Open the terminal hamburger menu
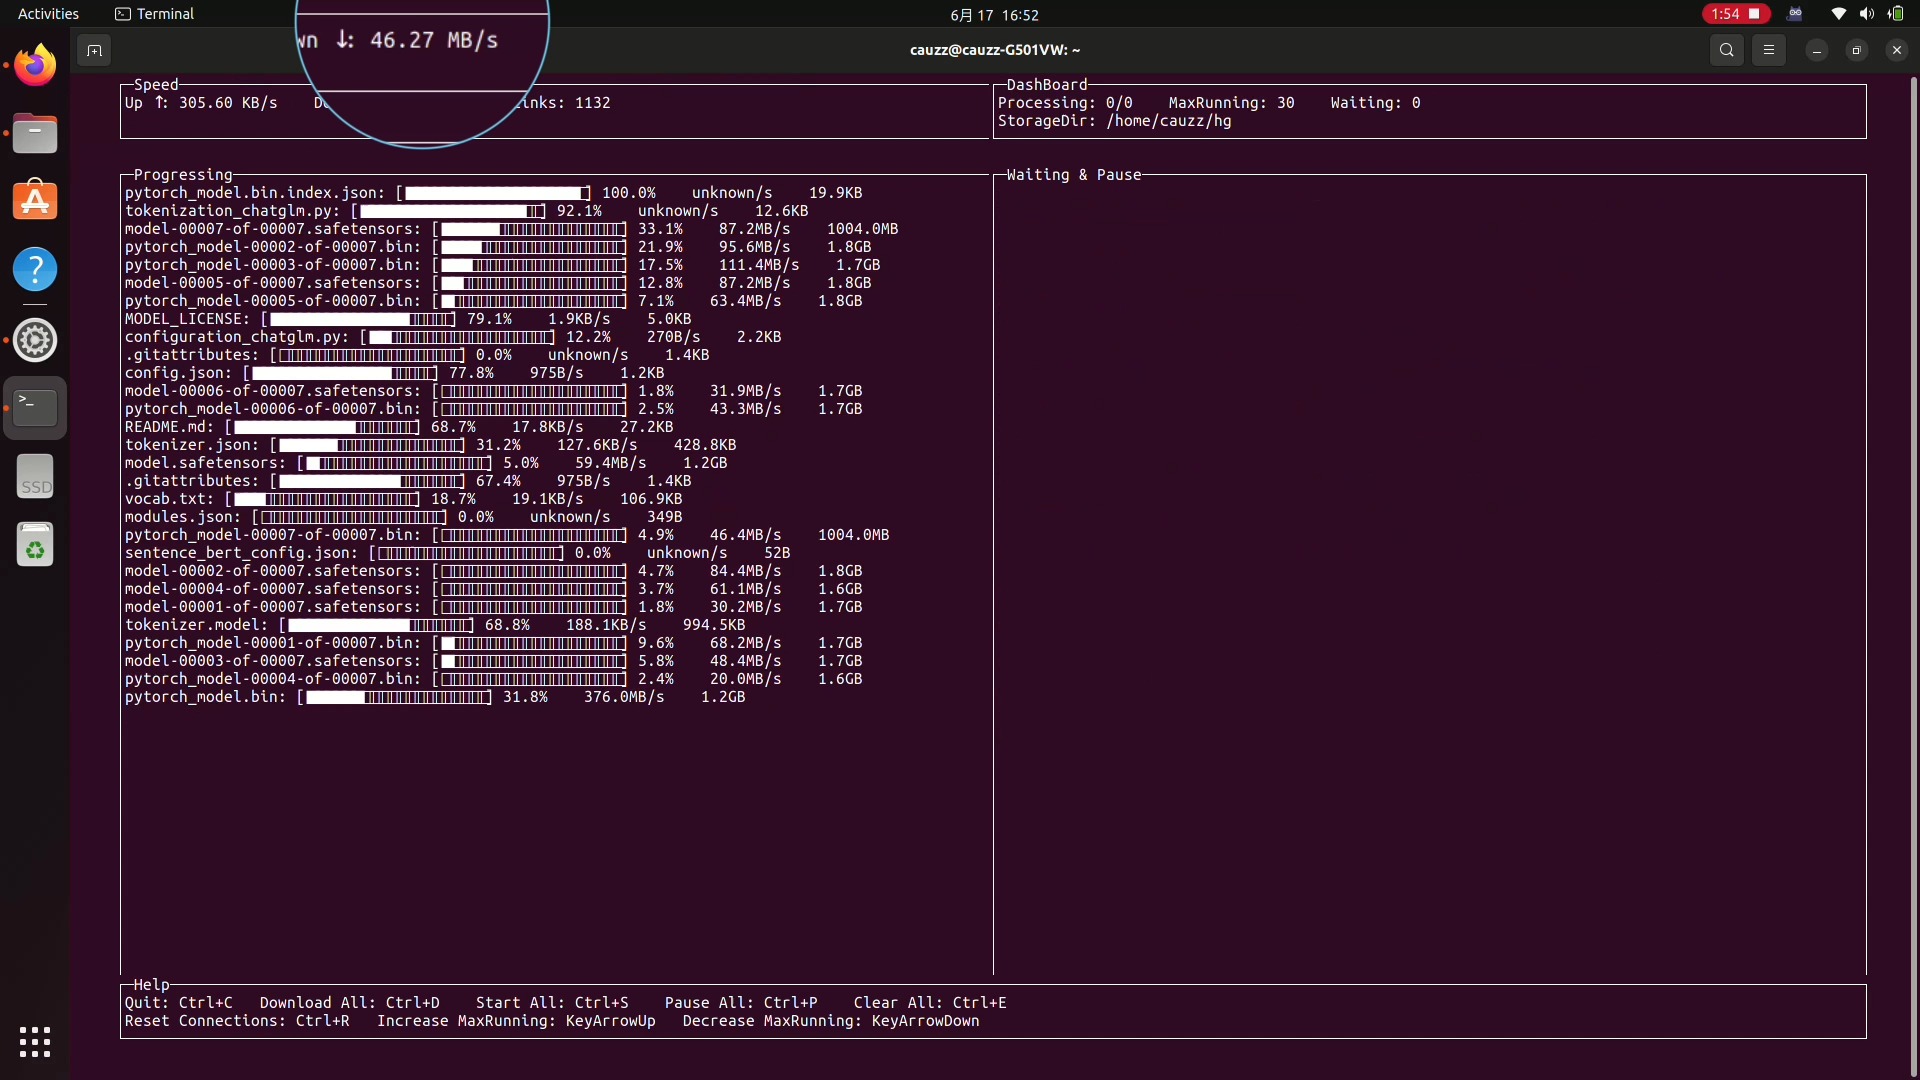The image size is (1920, 1080). (1769, 50)
